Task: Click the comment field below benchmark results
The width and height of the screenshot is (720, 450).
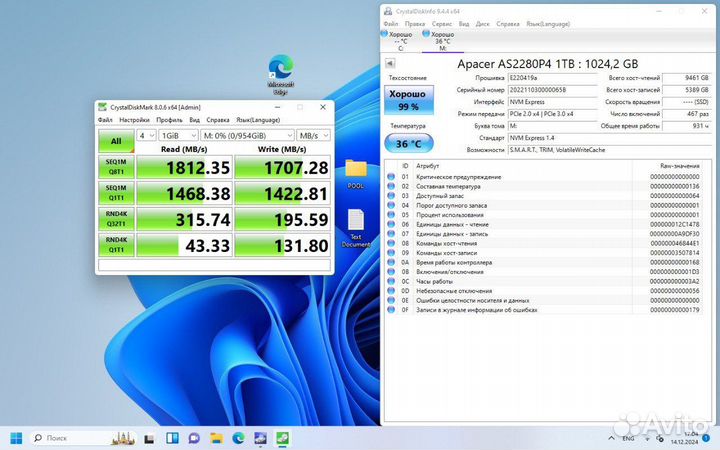Action: (x=214, y=265)
